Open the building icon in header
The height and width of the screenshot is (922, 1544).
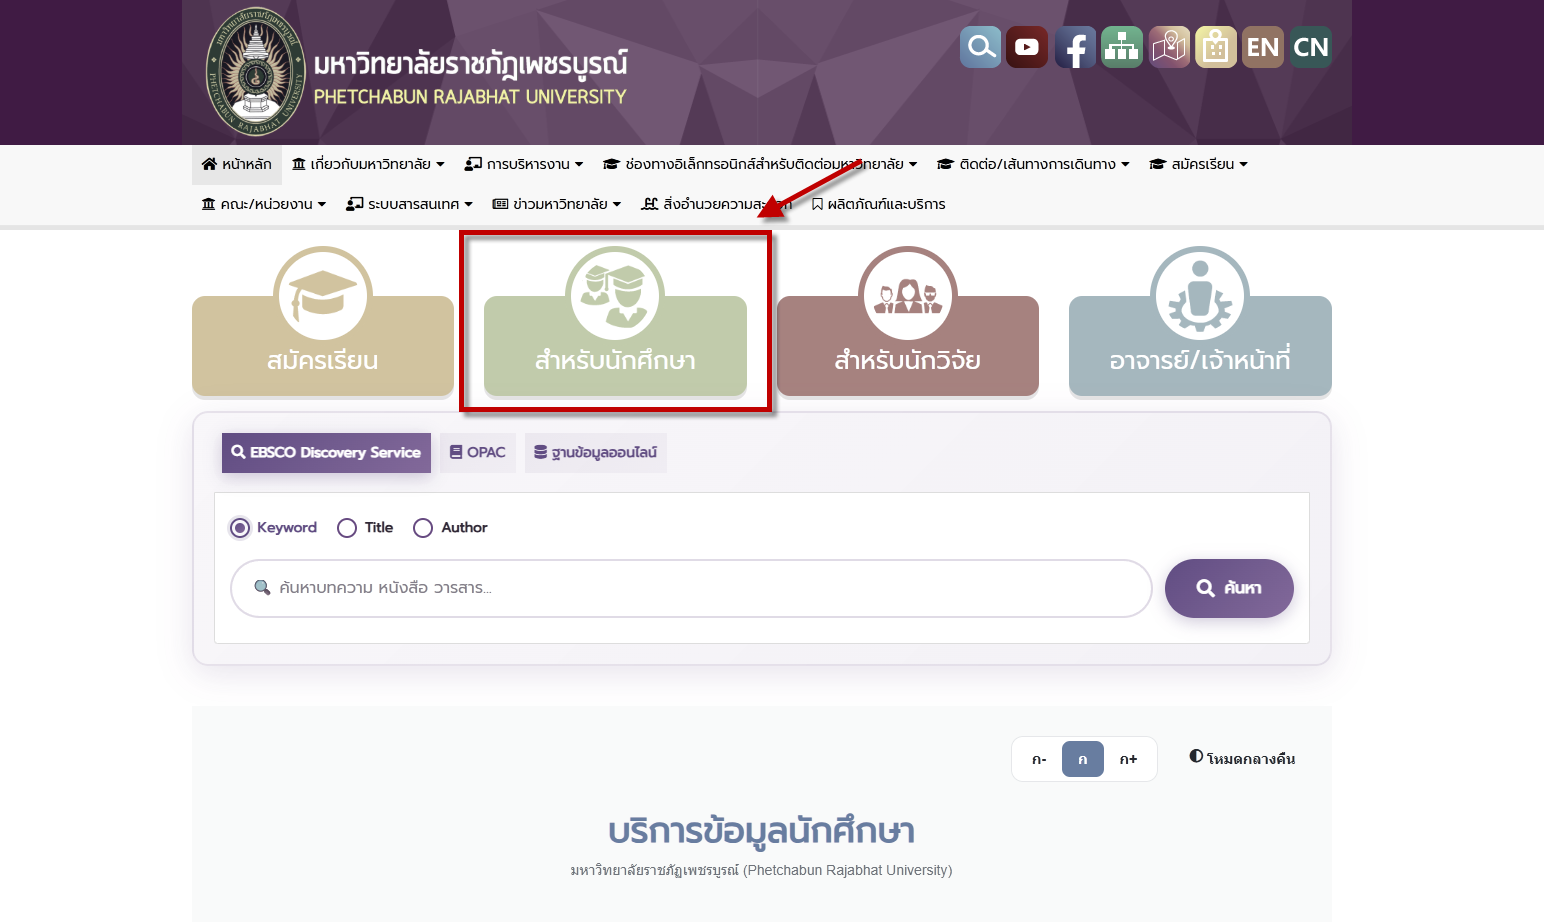1216,47
